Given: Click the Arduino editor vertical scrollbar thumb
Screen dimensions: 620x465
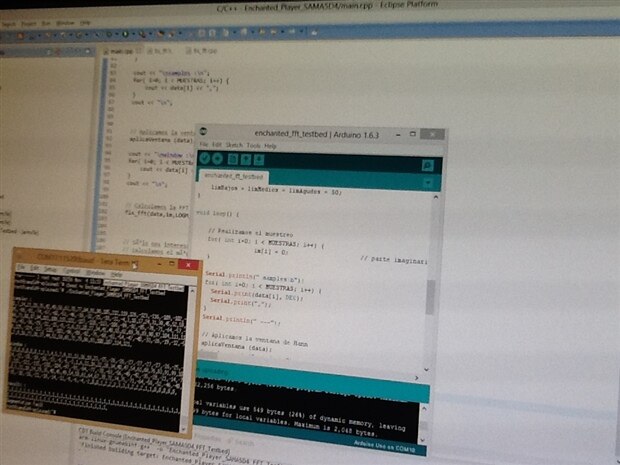Looking at the screenshot, I should pyautogui.click(x=430, y=297).
